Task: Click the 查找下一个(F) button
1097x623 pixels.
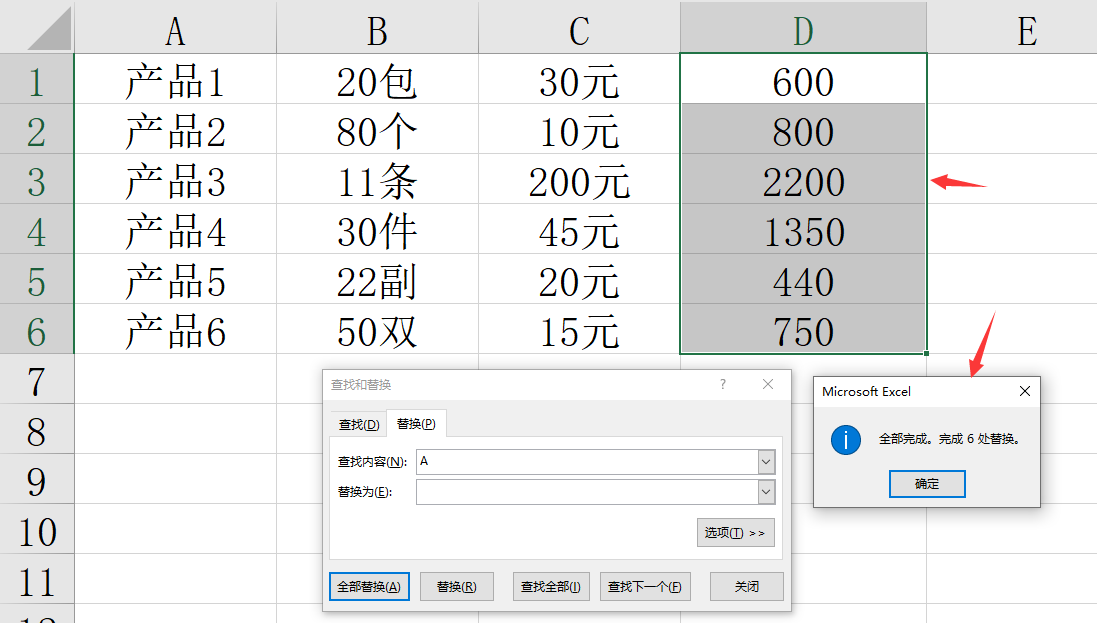Action: point(644,587)
